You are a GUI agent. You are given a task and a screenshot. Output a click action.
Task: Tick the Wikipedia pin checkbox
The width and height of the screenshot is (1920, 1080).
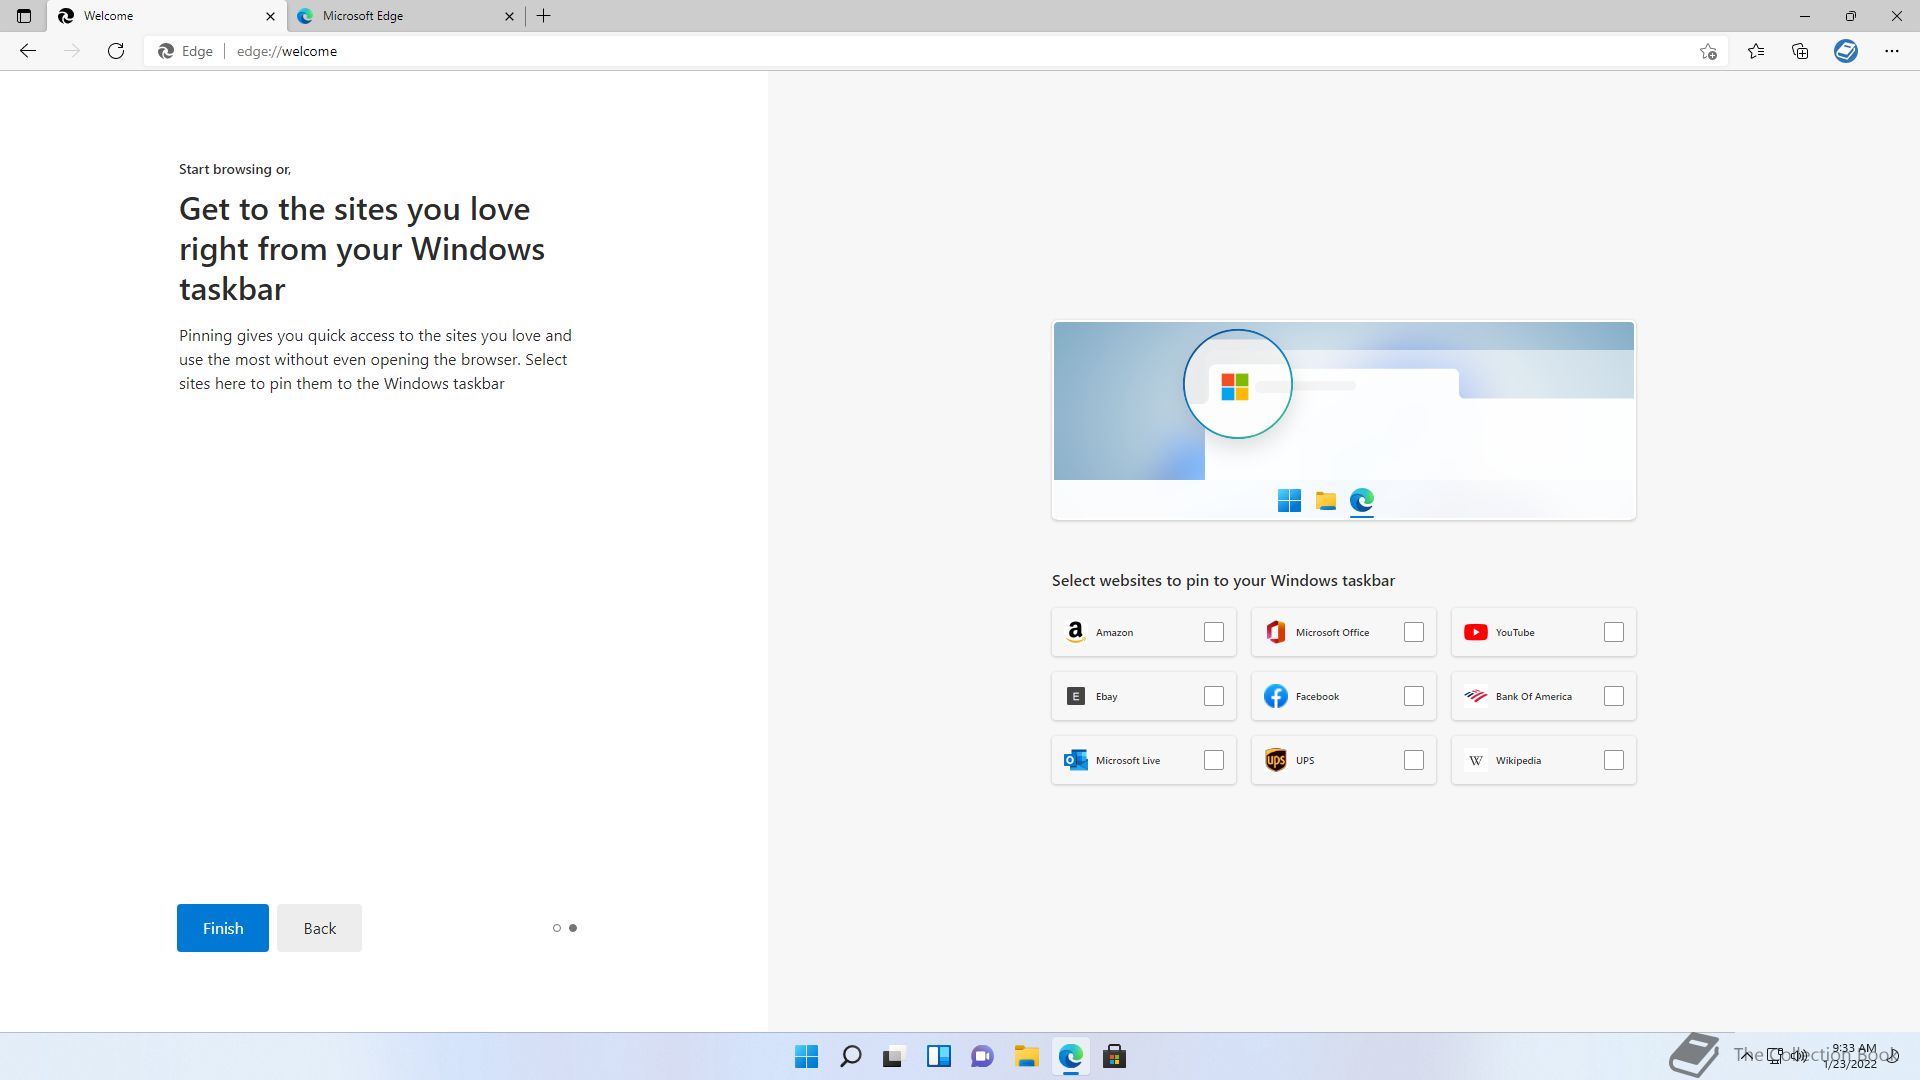(1614, 760)
